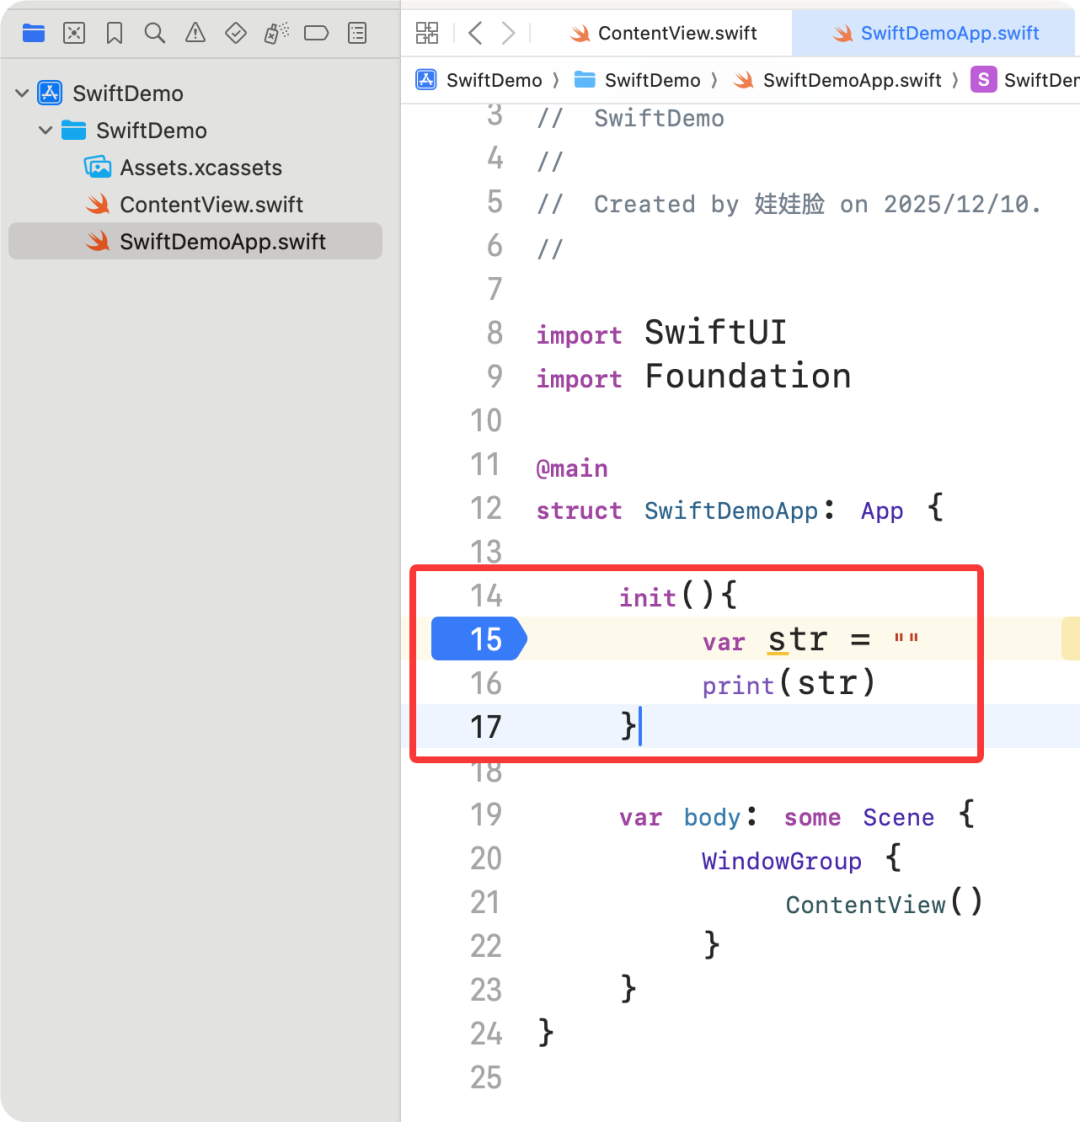Collapse the SwiftDemo folder group
This screenshot has height=1122, width=1080.
pyautogui.click(x=46, y=130)
